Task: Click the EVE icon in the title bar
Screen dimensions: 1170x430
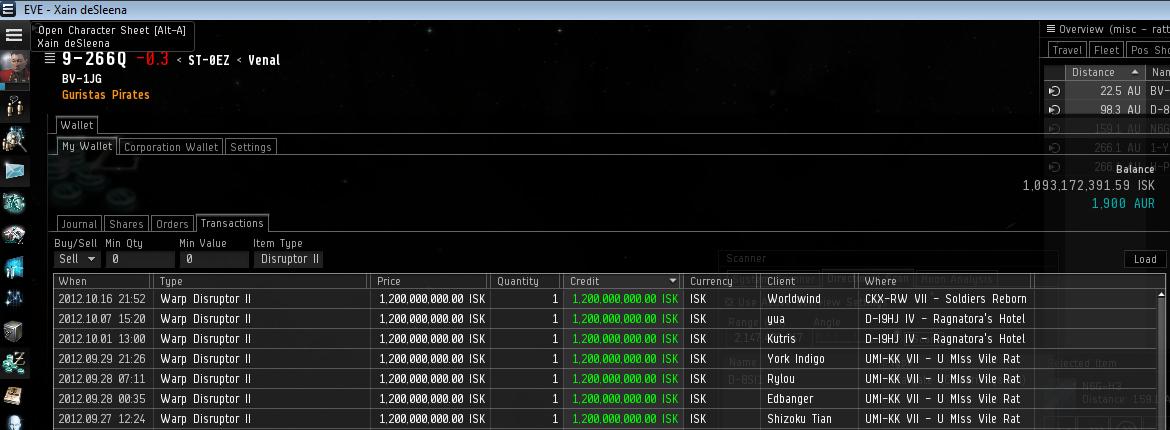Action: point(8,9)
